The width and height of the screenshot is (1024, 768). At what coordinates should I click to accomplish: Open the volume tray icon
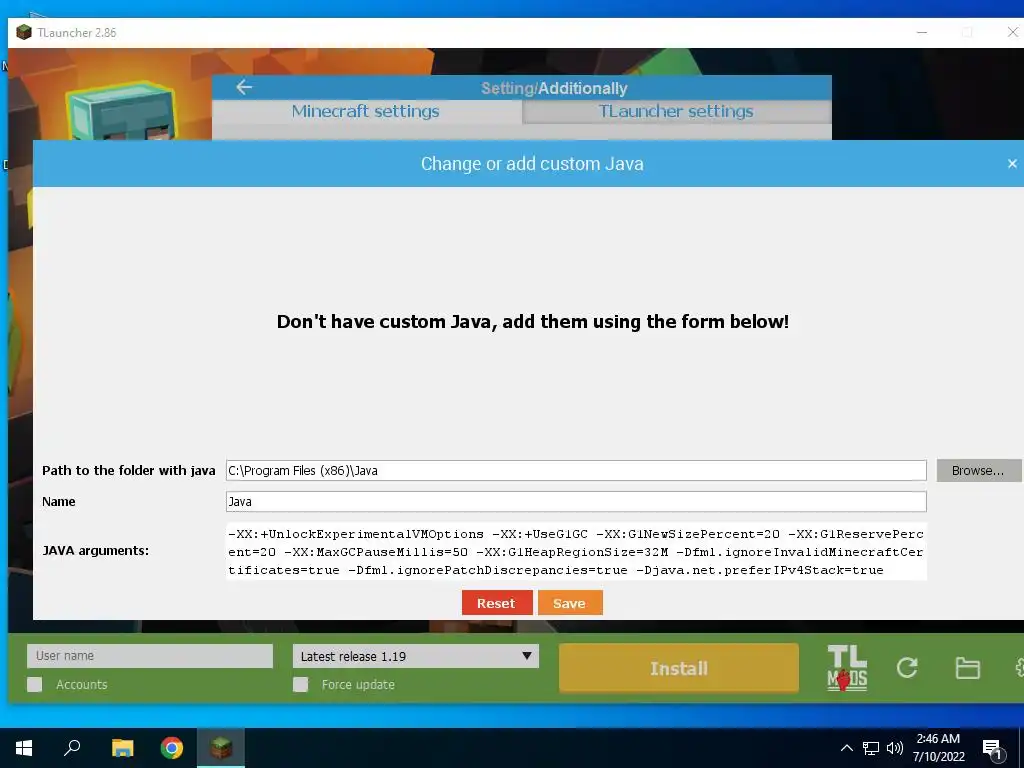895,748
